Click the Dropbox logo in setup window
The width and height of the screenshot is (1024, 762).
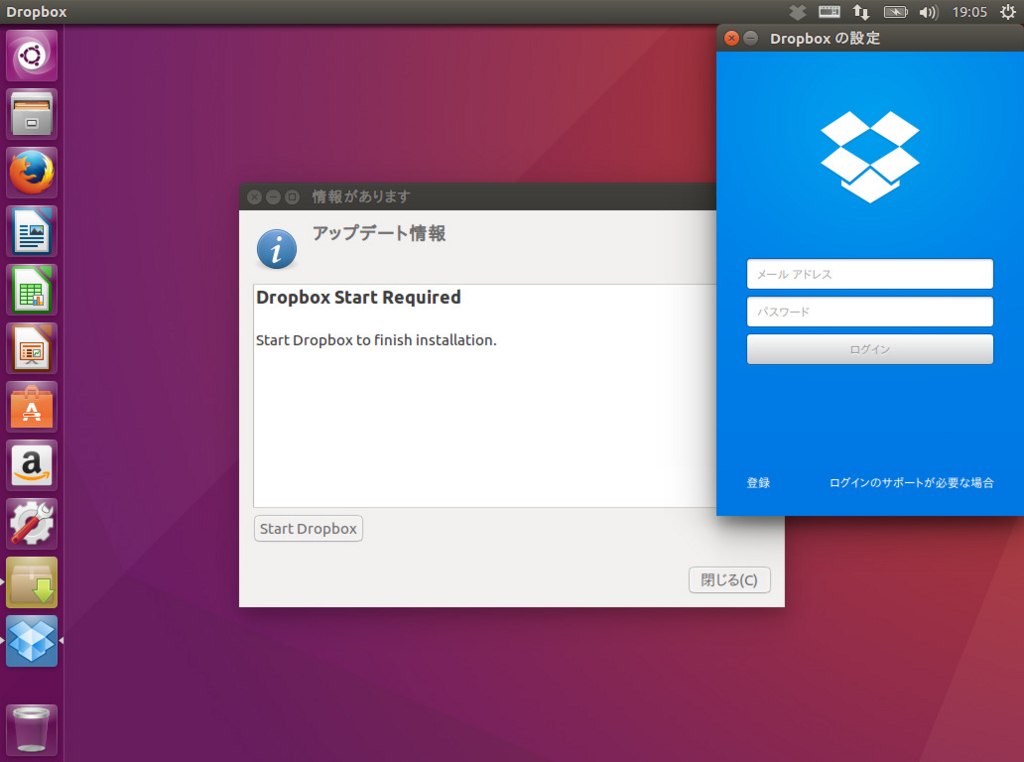click(870, 157)
